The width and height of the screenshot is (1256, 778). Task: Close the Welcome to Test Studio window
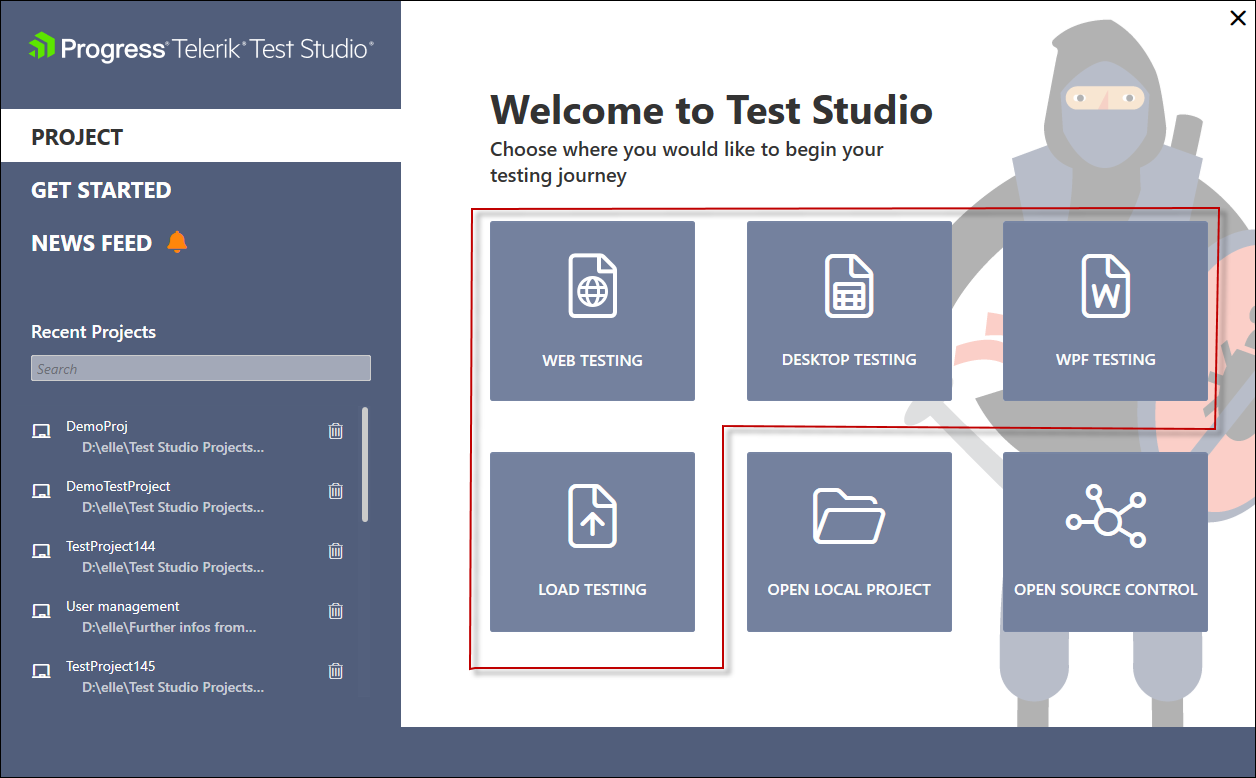coord(1238,18)
